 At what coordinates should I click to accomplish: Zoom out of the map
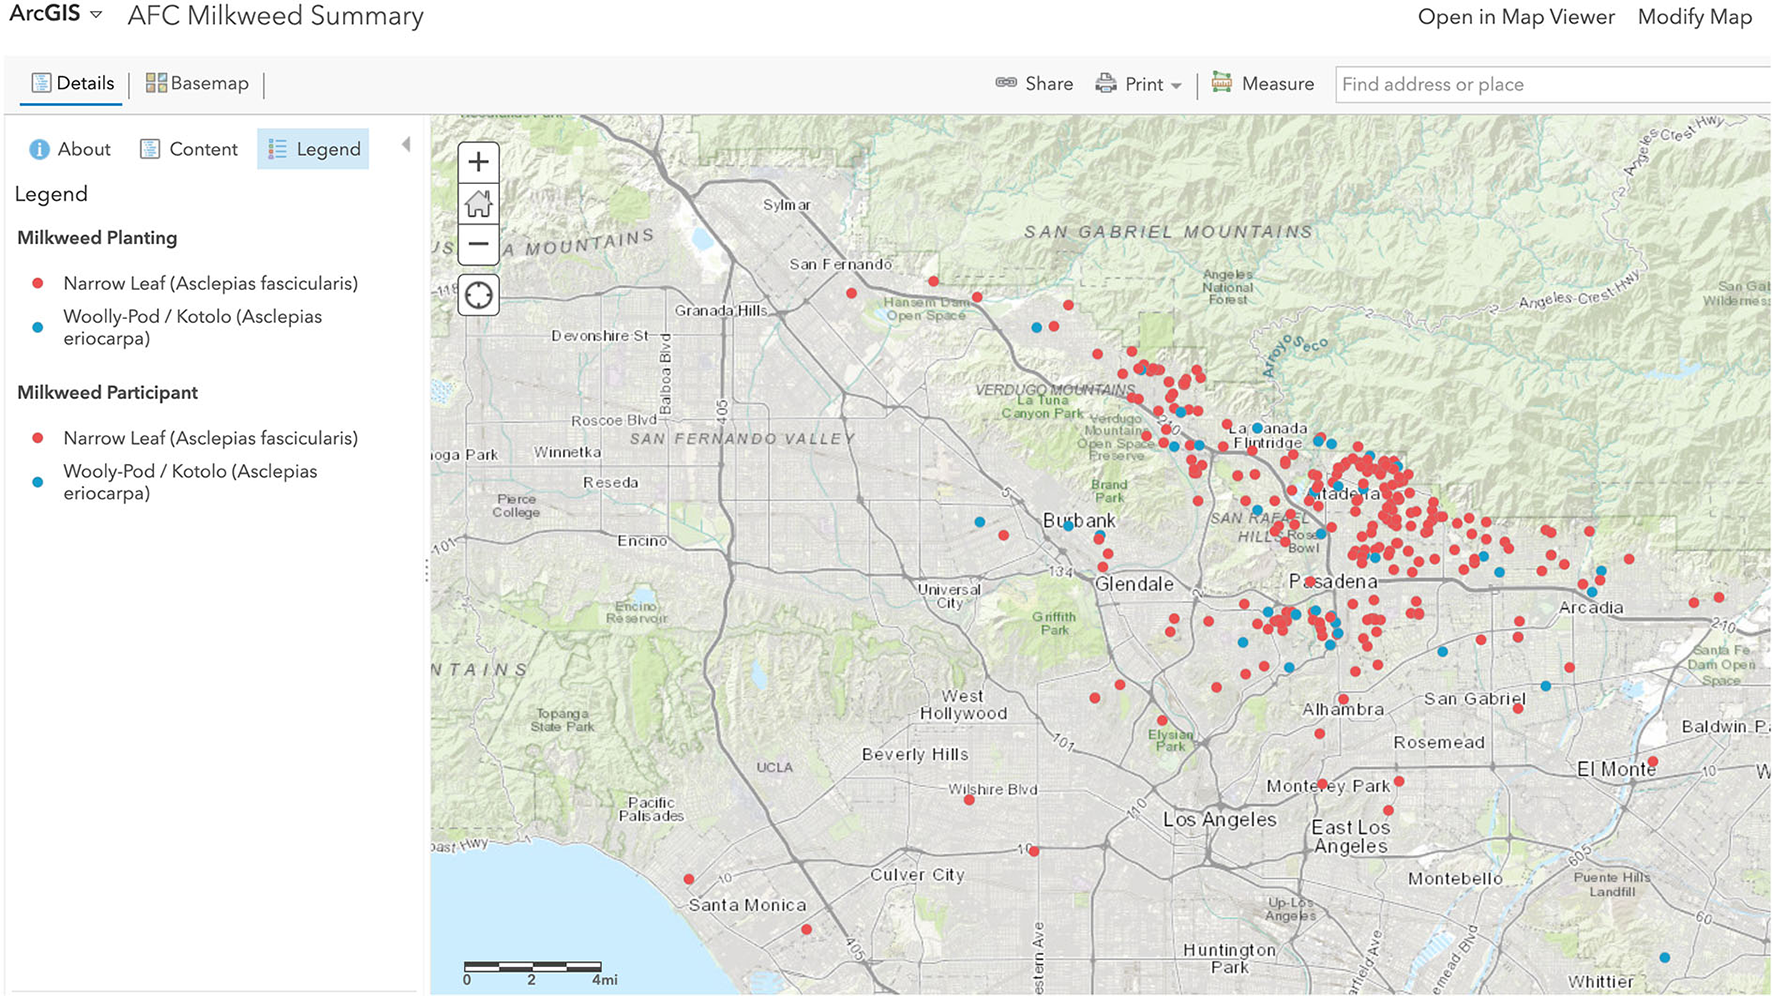click(x=478, y=244)
